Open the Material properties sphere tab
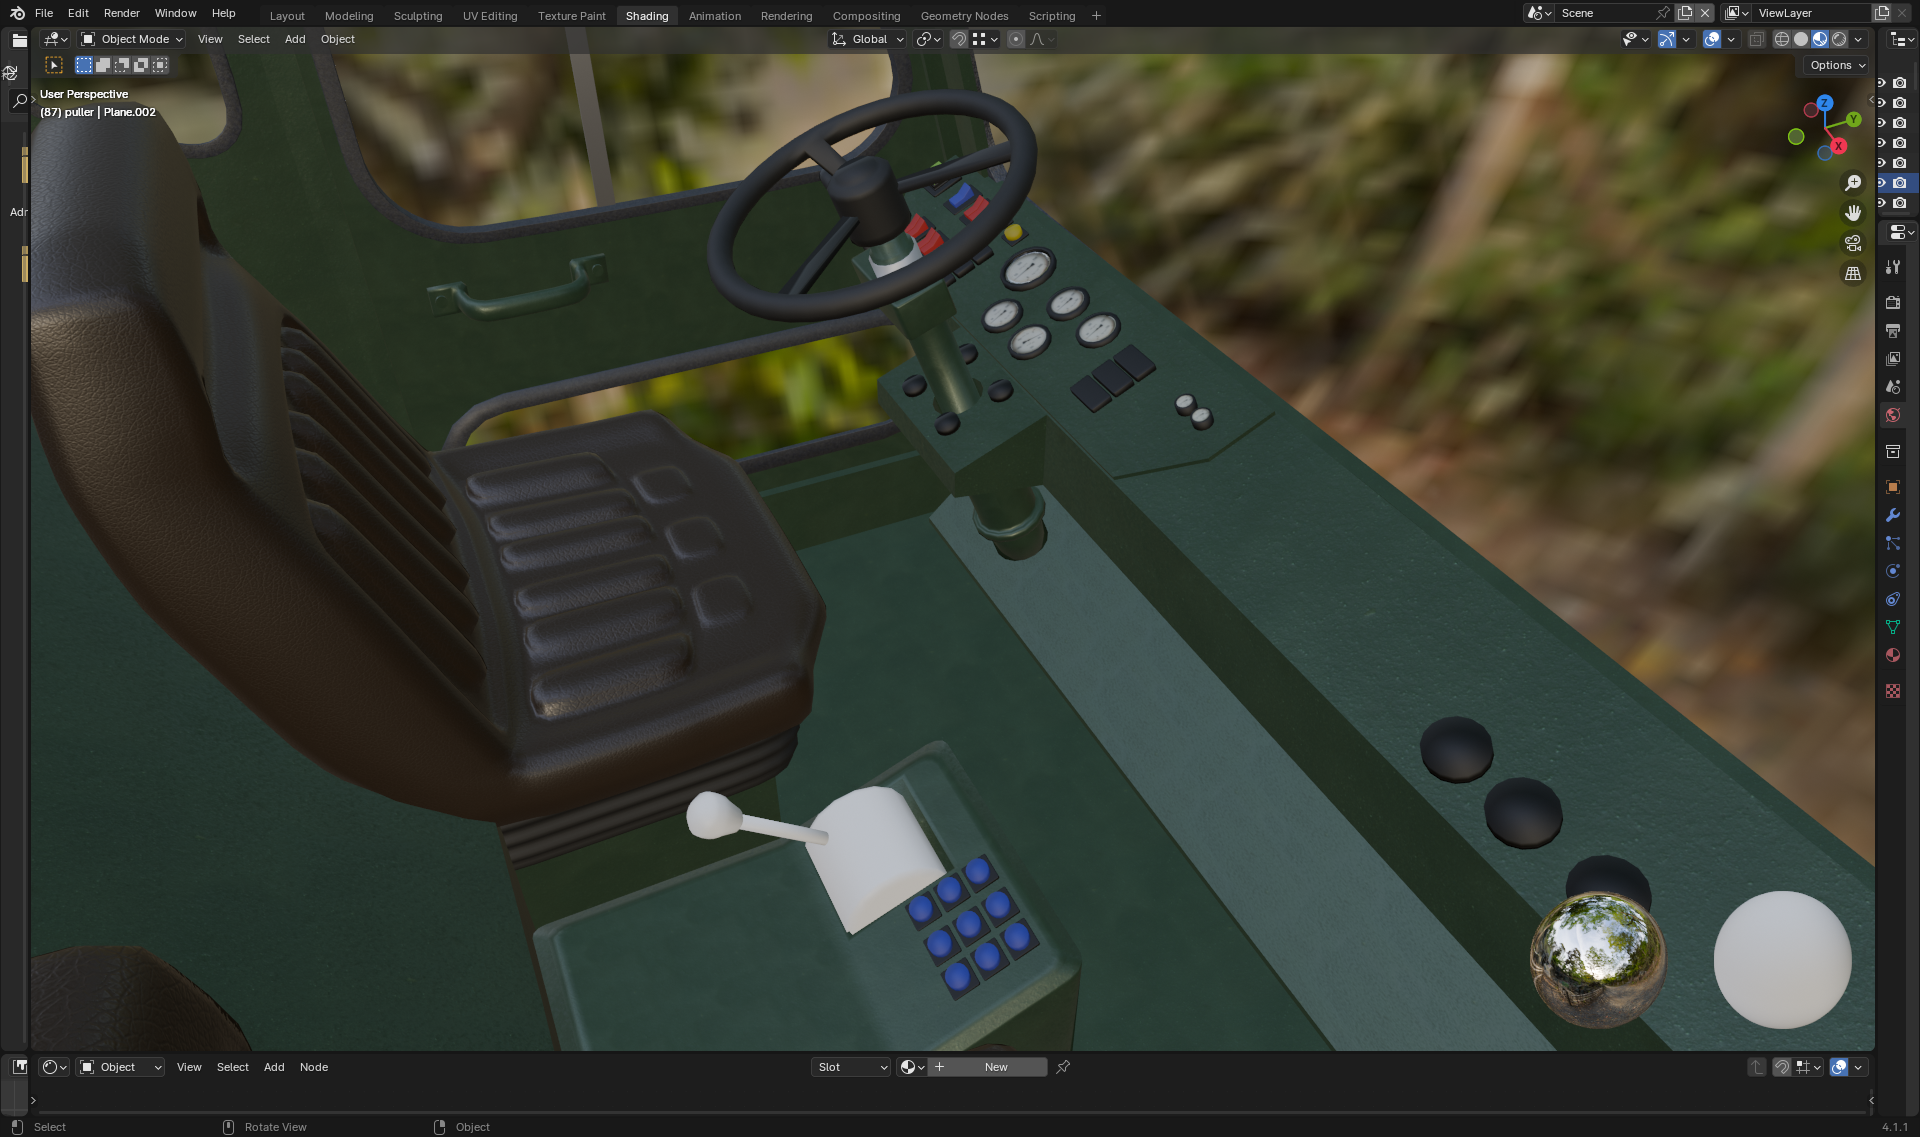 click(x=1893, y=655)
